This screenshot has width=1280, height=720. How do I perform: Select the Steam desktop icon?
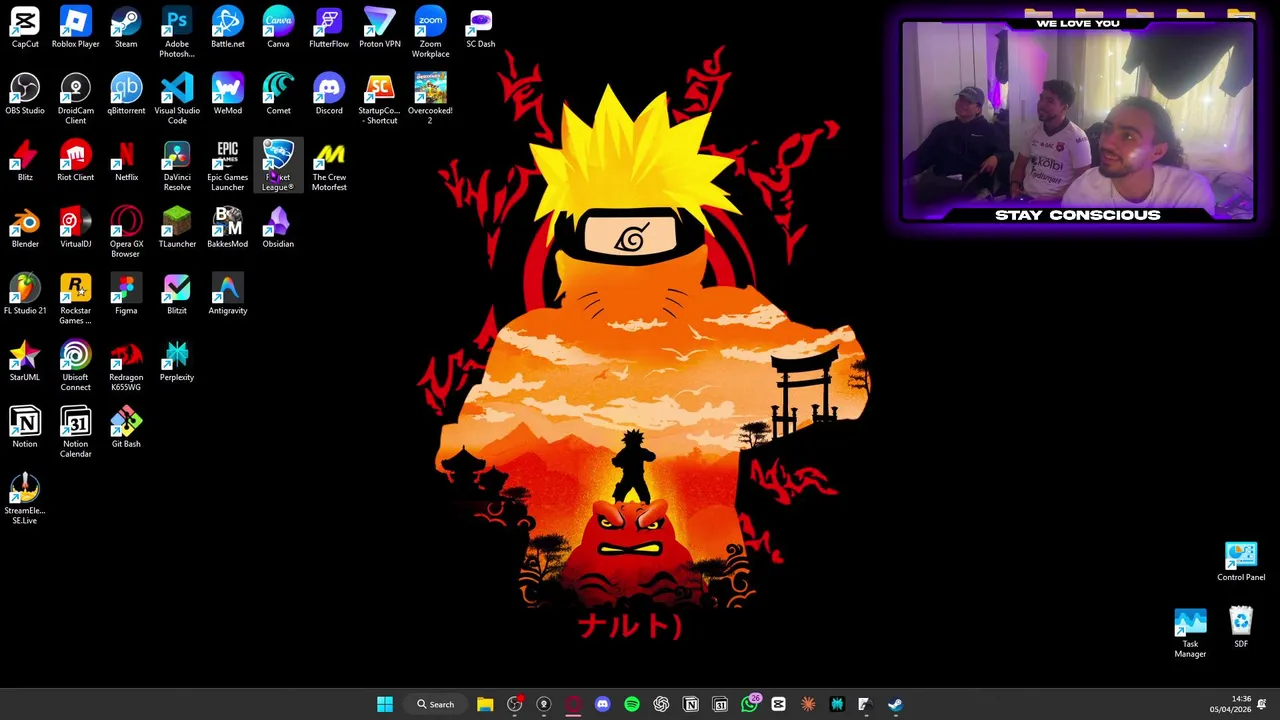126,28
